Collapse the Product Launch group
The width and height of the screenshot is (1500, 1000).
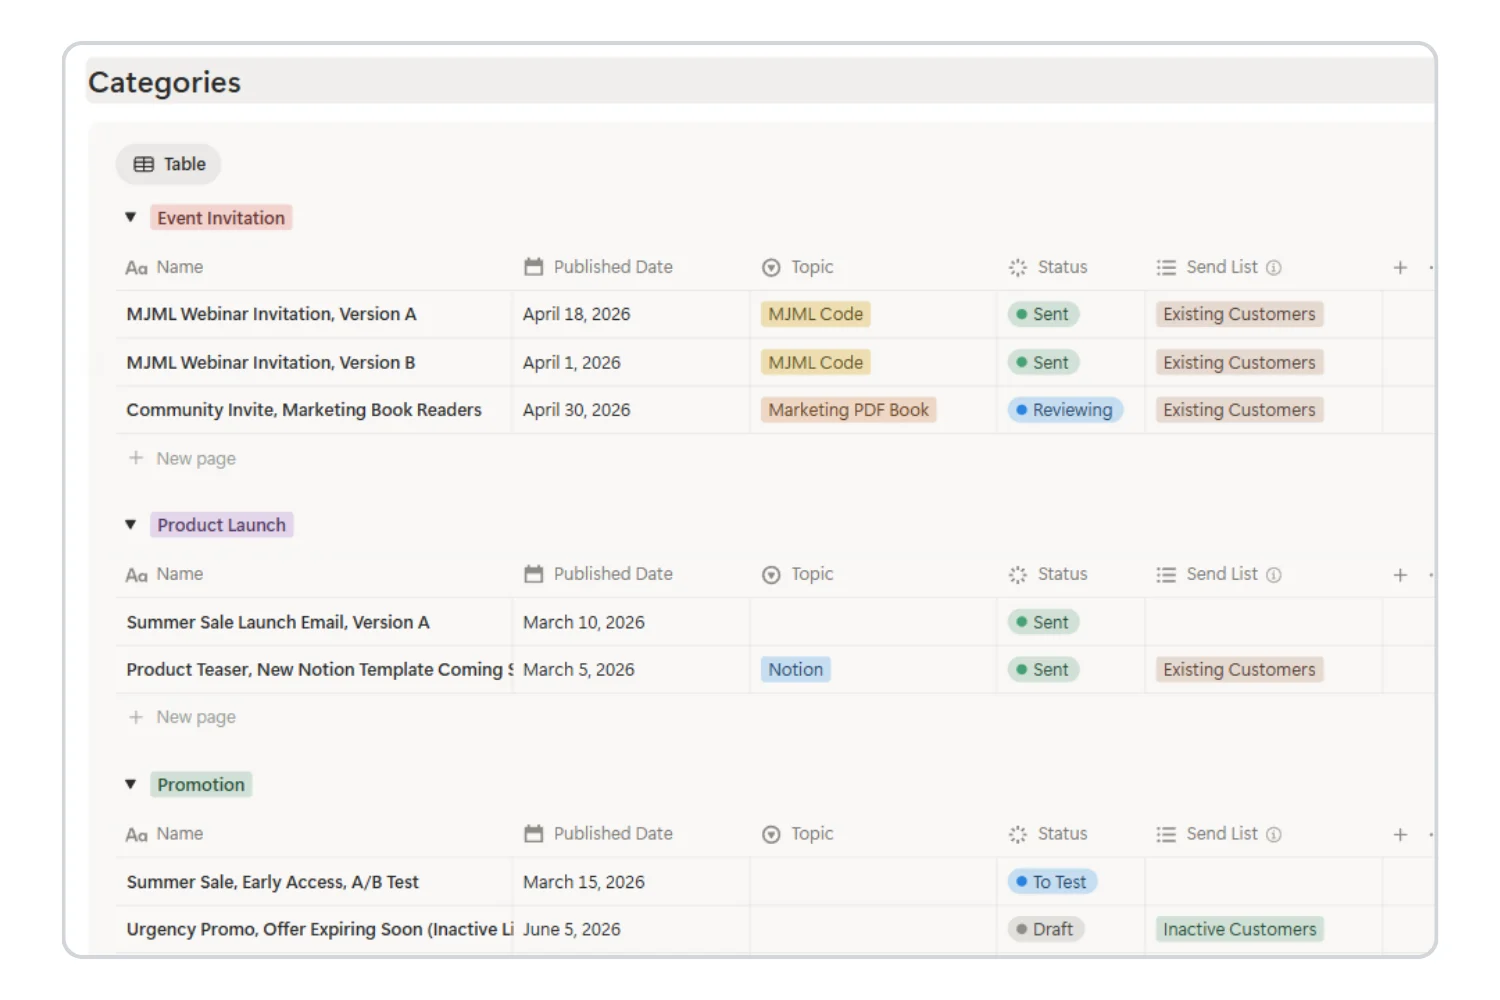[x=131, y=524]
